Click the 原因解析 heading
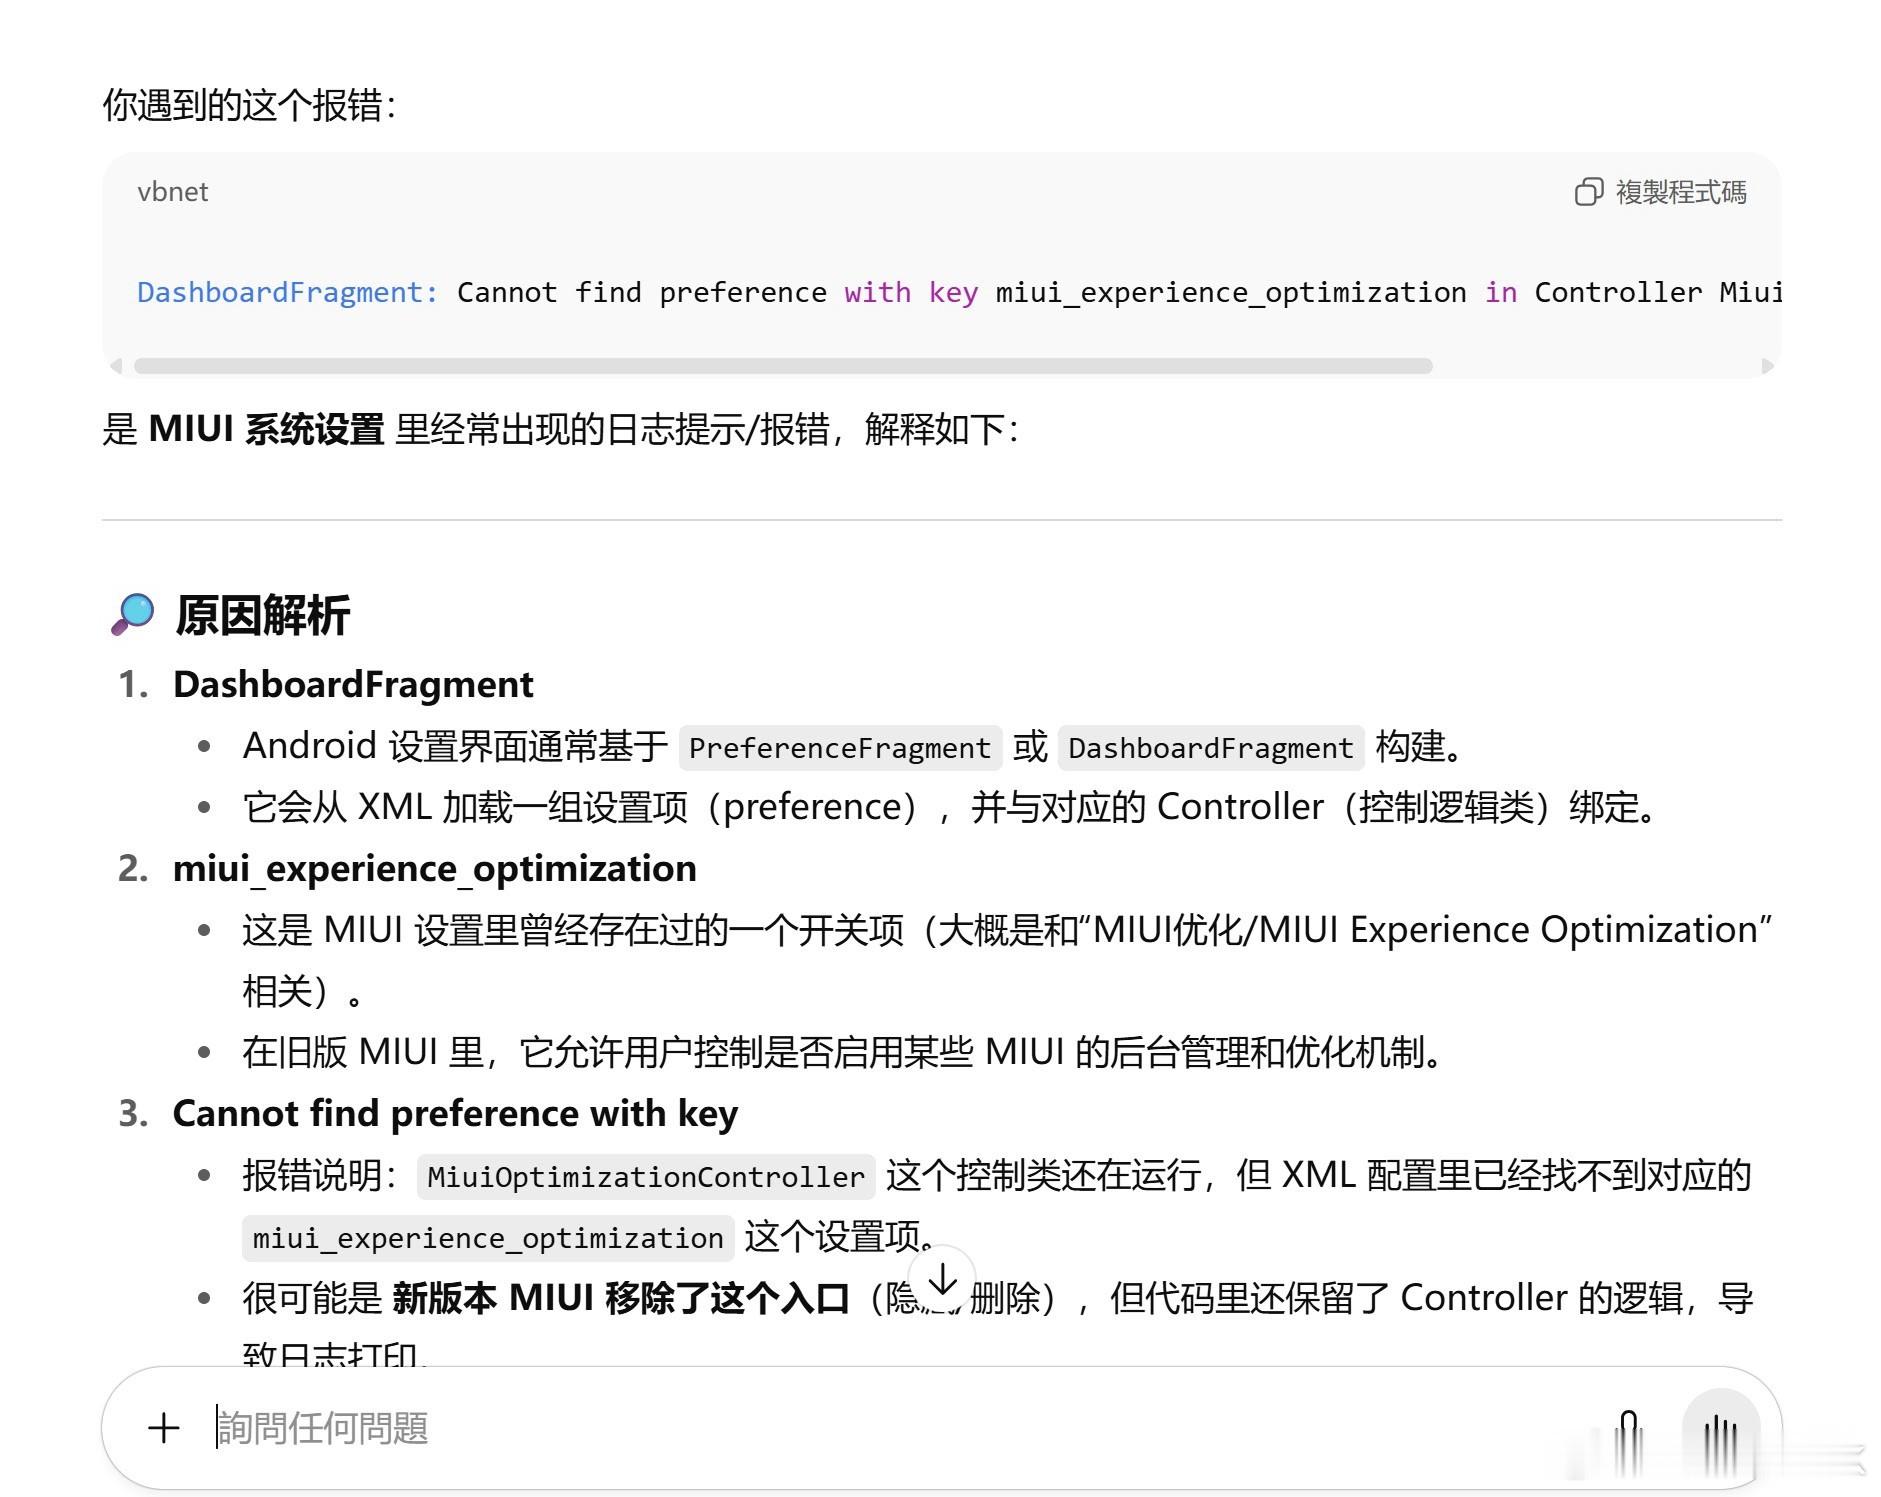The height and width of the screenshot is (1497, 1881). [263, 615]
